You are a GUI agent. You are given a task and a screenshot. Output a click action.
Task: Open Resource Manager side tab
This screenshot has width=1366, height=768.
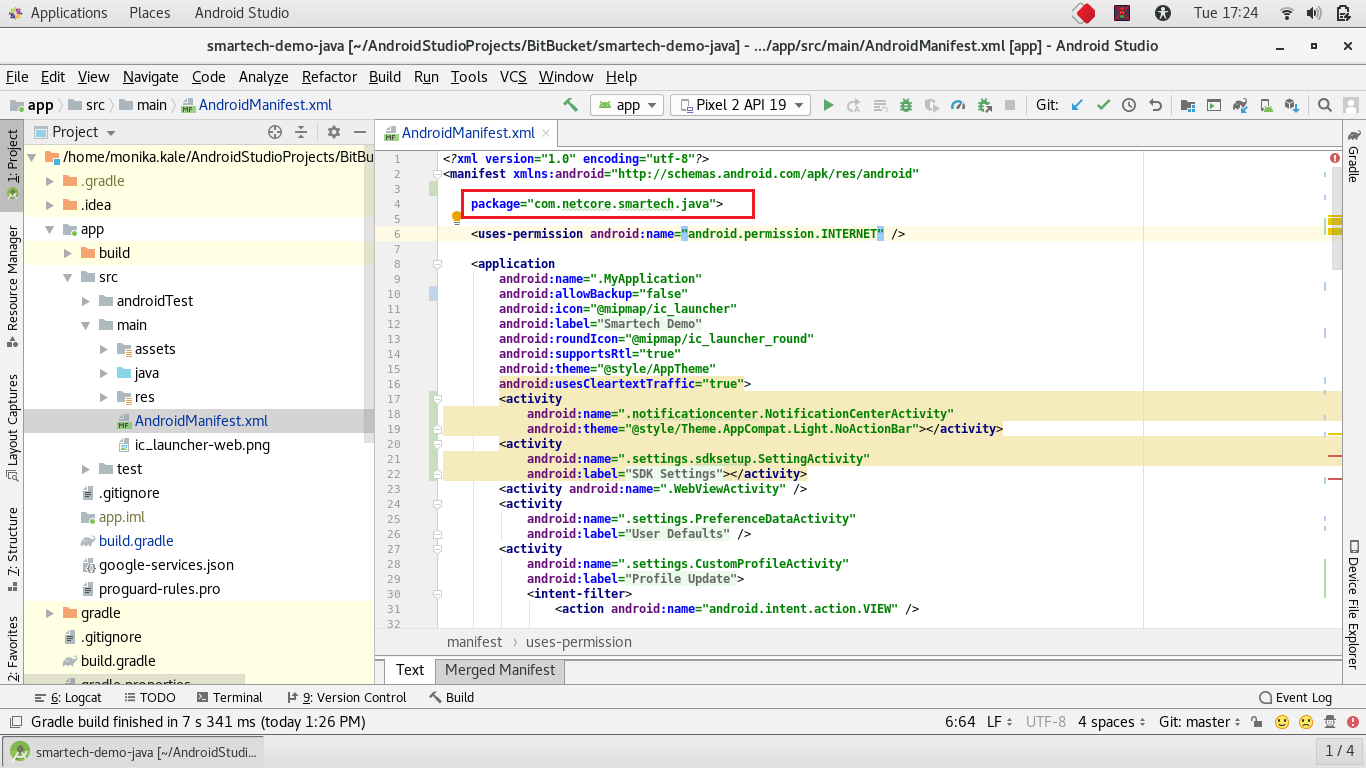(x=12, y=286)
